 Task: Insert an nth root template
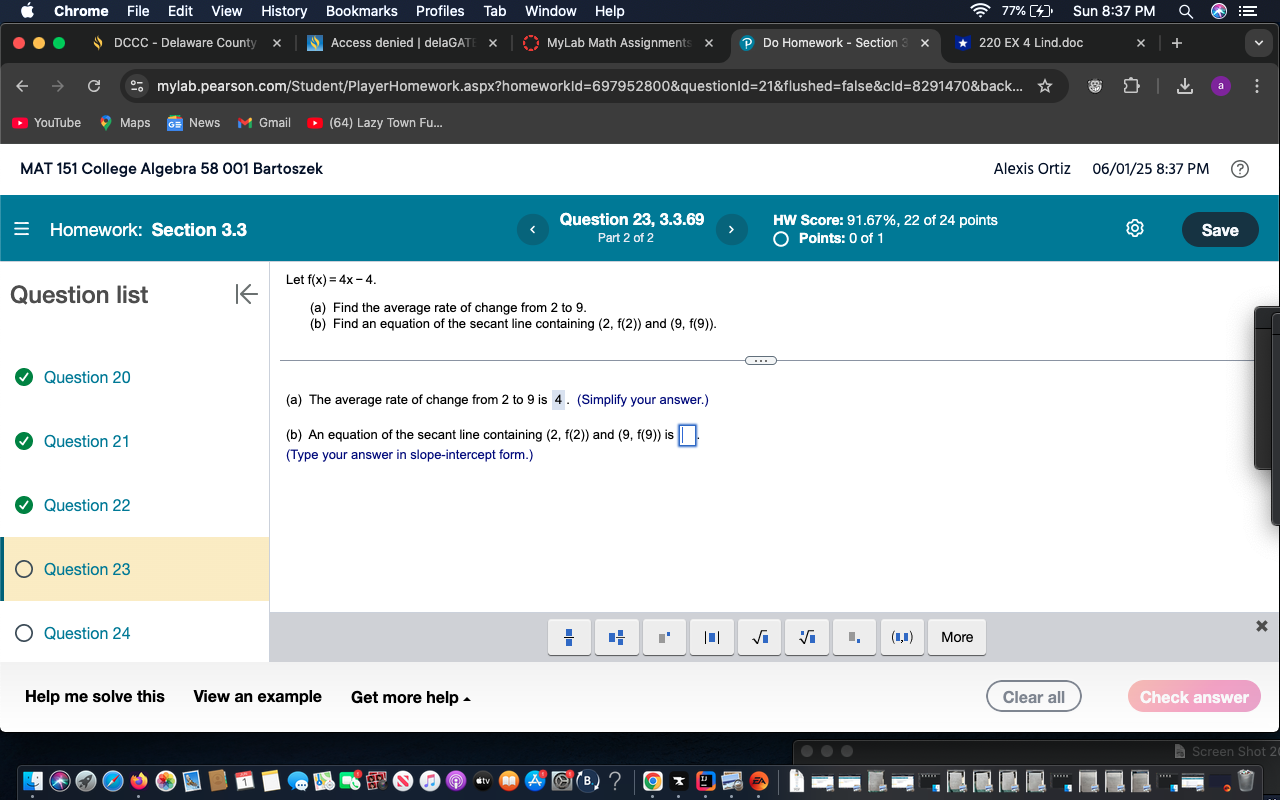click(807, 637)
